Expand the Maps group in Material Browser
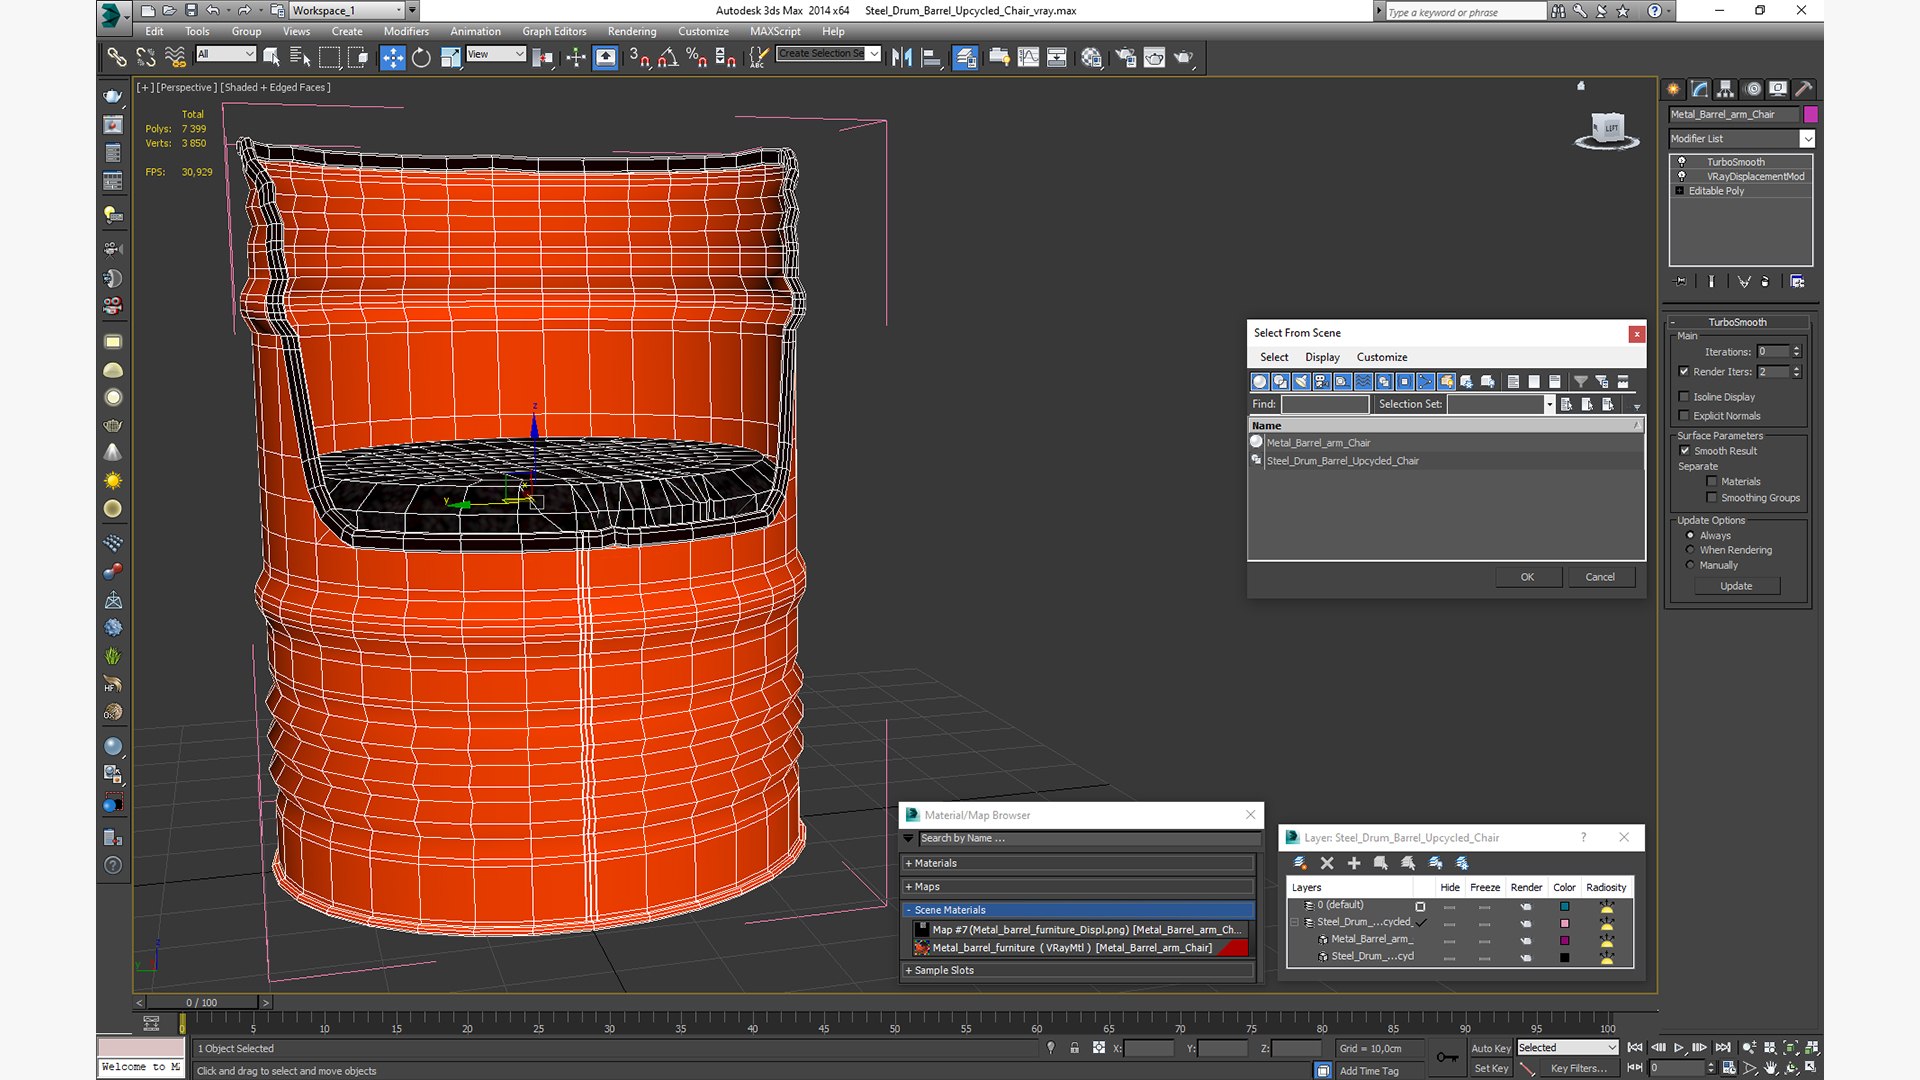 tap(1078, 887)
